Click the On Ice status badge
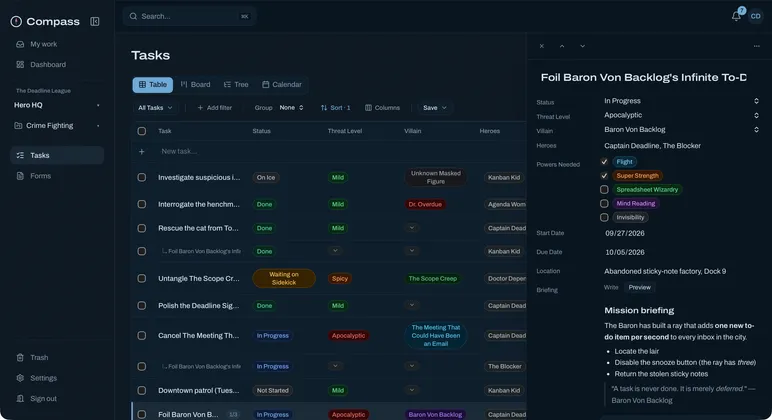 pyautogui.click(x=266, y=177)
